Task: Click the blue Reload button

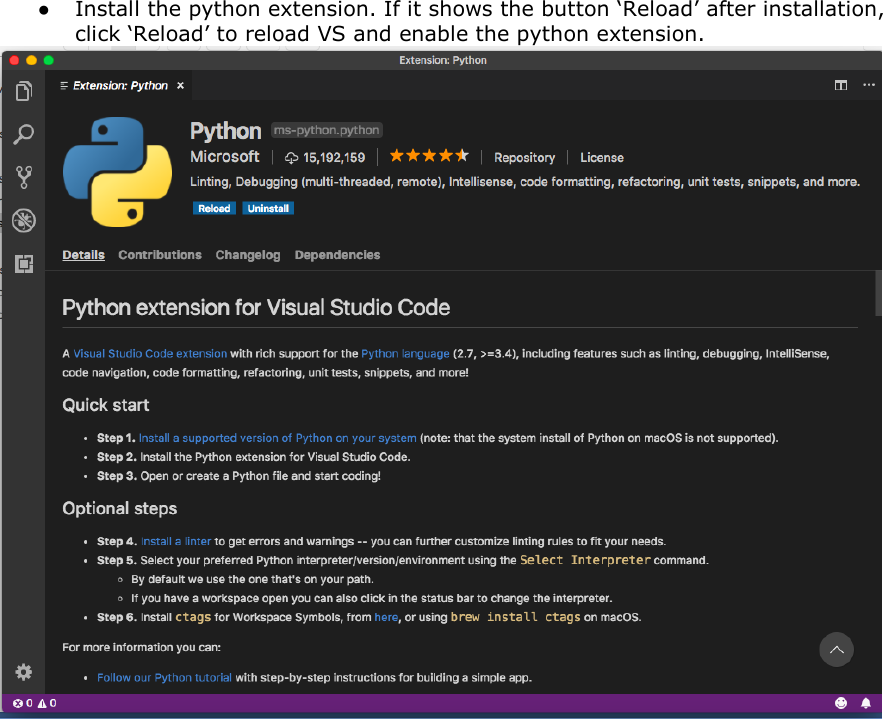Action: pyautogui.click(x=214, y=209)
